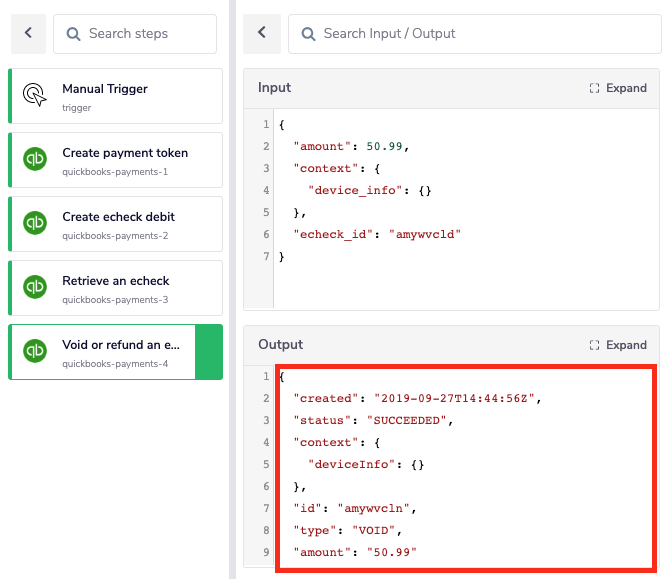Click QuickBooks icon on Retrieve an echeck
The width and height of the screenshot is (668, 579).
pyautogui.click(x=35, y=288)
